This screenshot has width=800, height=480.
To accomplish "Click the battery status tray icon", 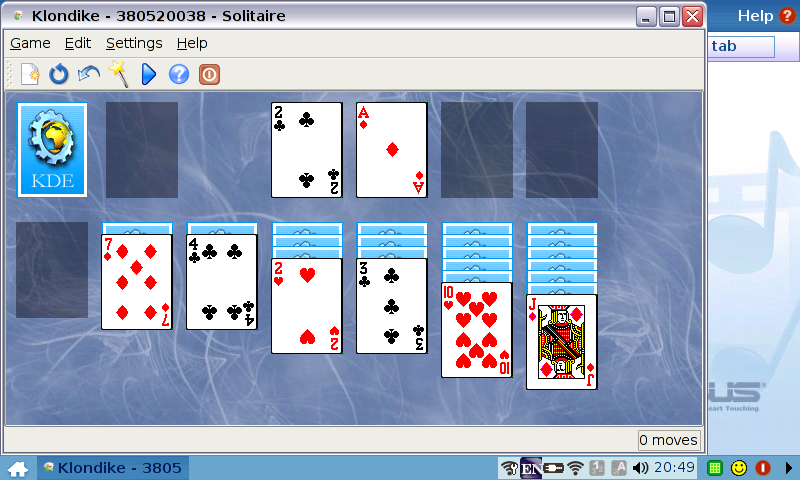I will (x=554, y=468).
